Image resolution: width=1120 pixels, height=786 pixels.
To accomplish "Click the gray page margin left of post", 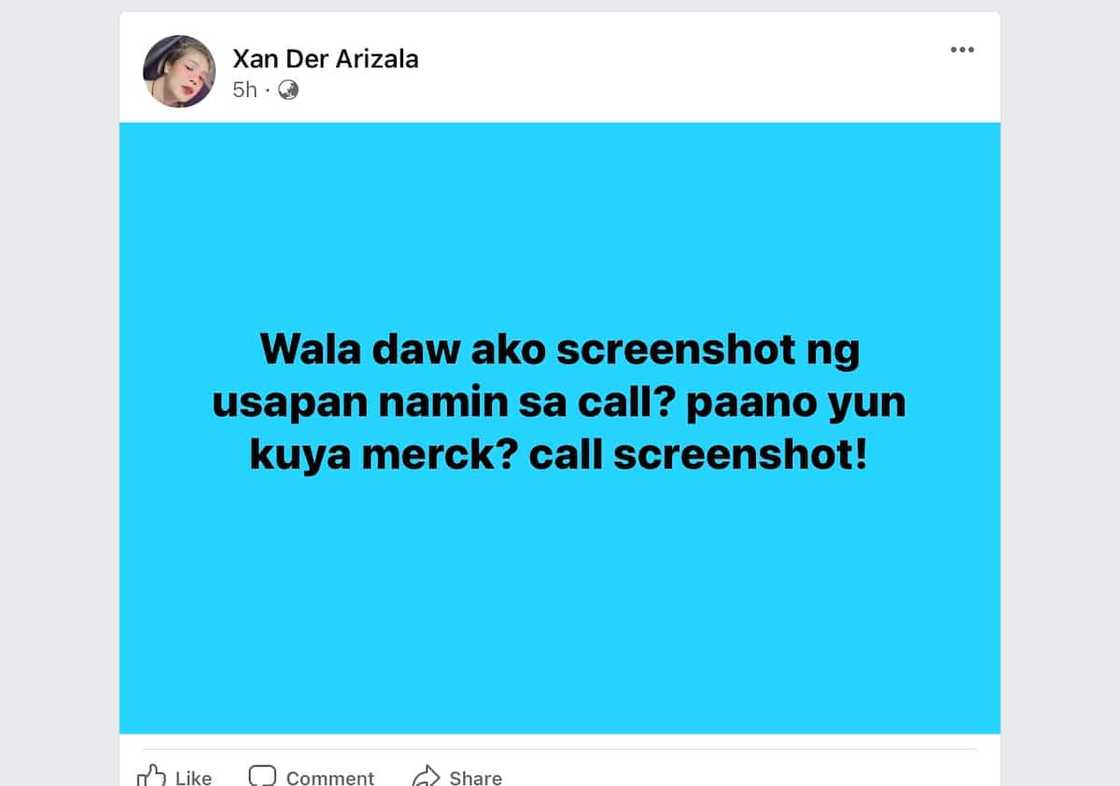I will click(x=59, y=393).
